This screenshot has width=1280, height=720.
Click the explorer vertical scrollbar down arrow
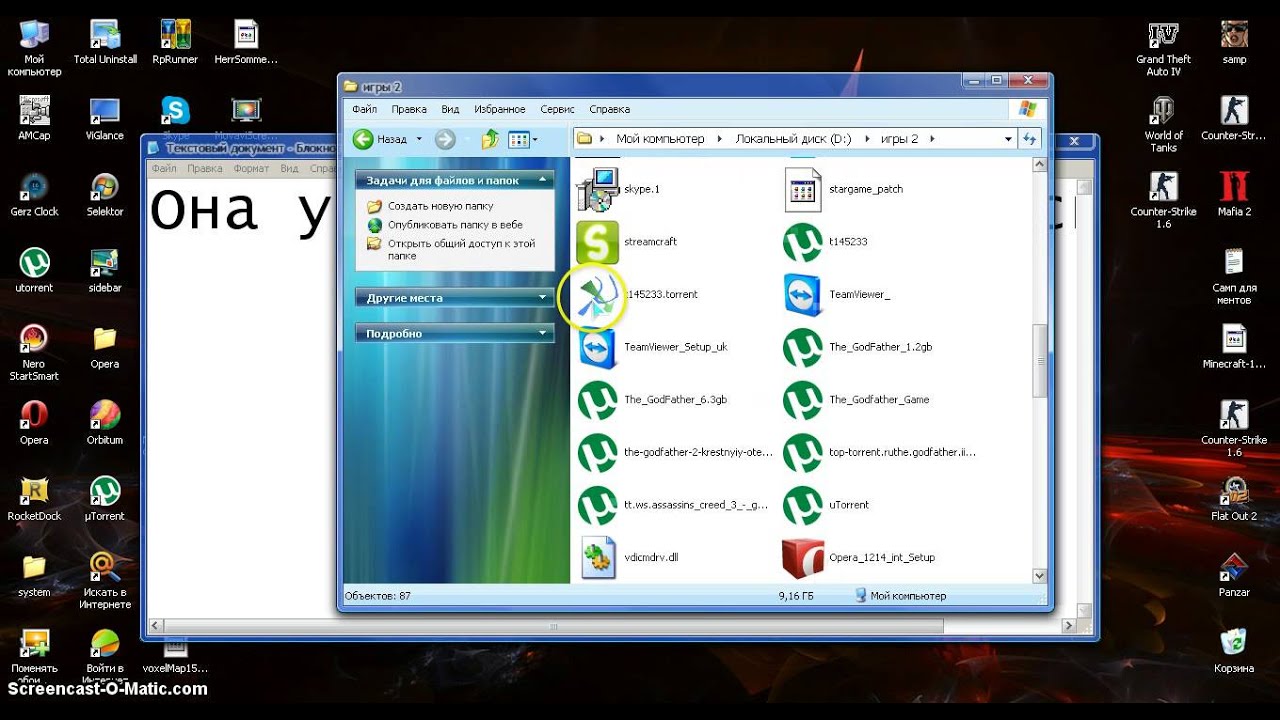pyautogui.click(x=1039, y=576)
